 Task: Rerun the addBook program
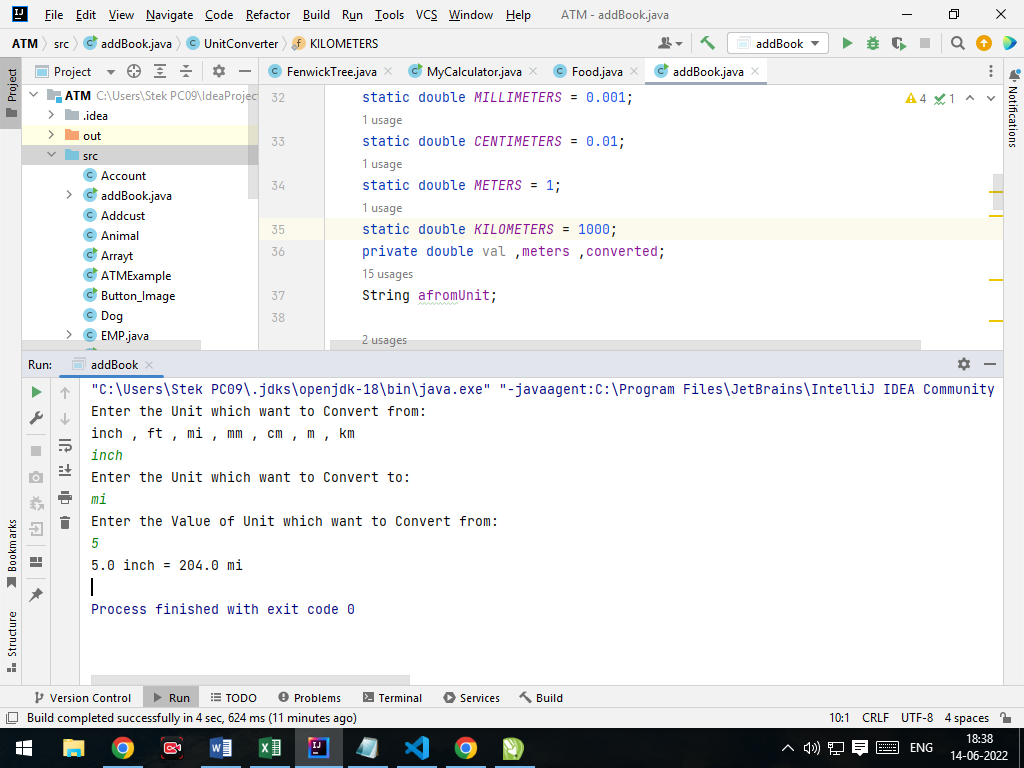36,393
